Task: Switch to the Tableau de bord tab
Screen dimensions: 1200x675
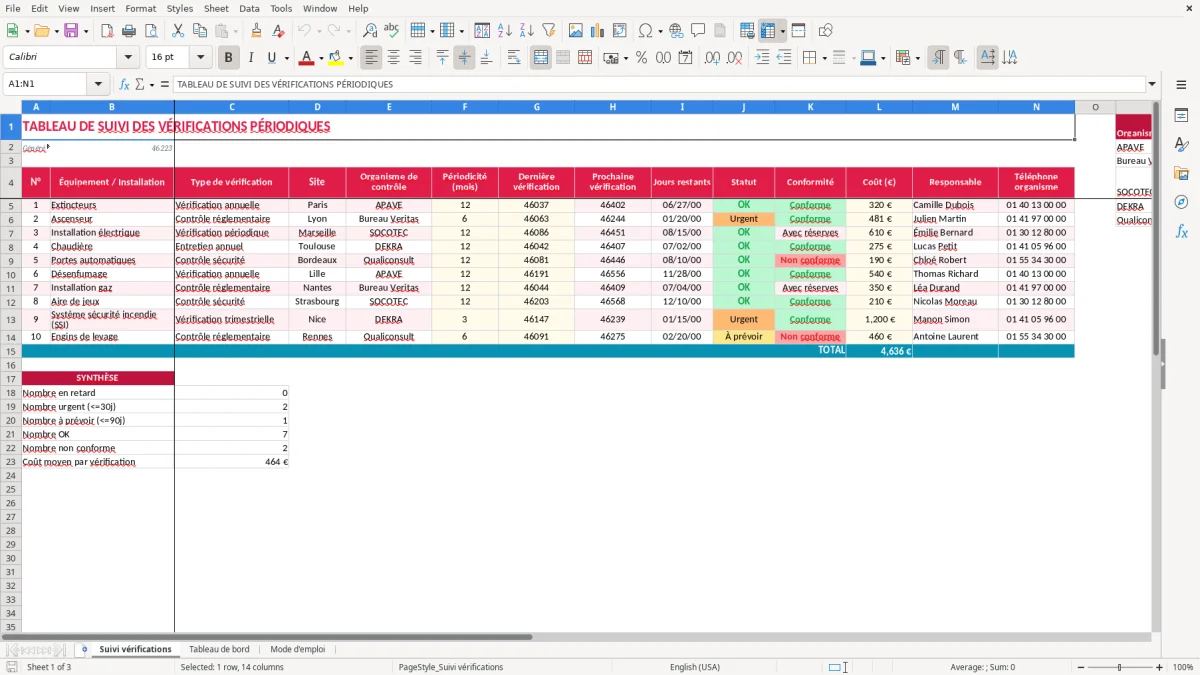Action: [219, 649]
